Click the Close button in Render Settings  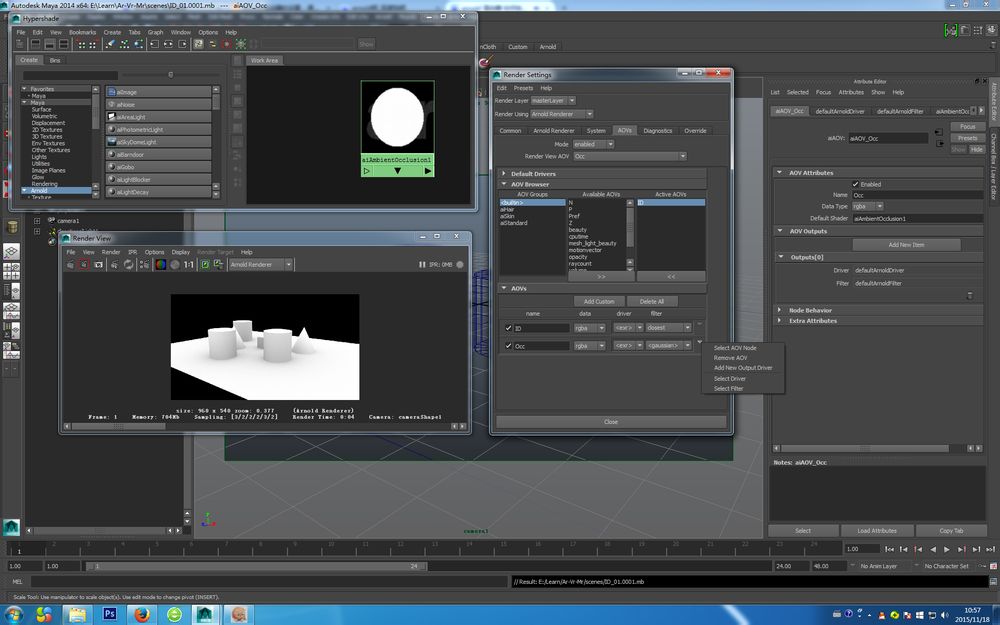pyautogui.click(x=611, y=422)
